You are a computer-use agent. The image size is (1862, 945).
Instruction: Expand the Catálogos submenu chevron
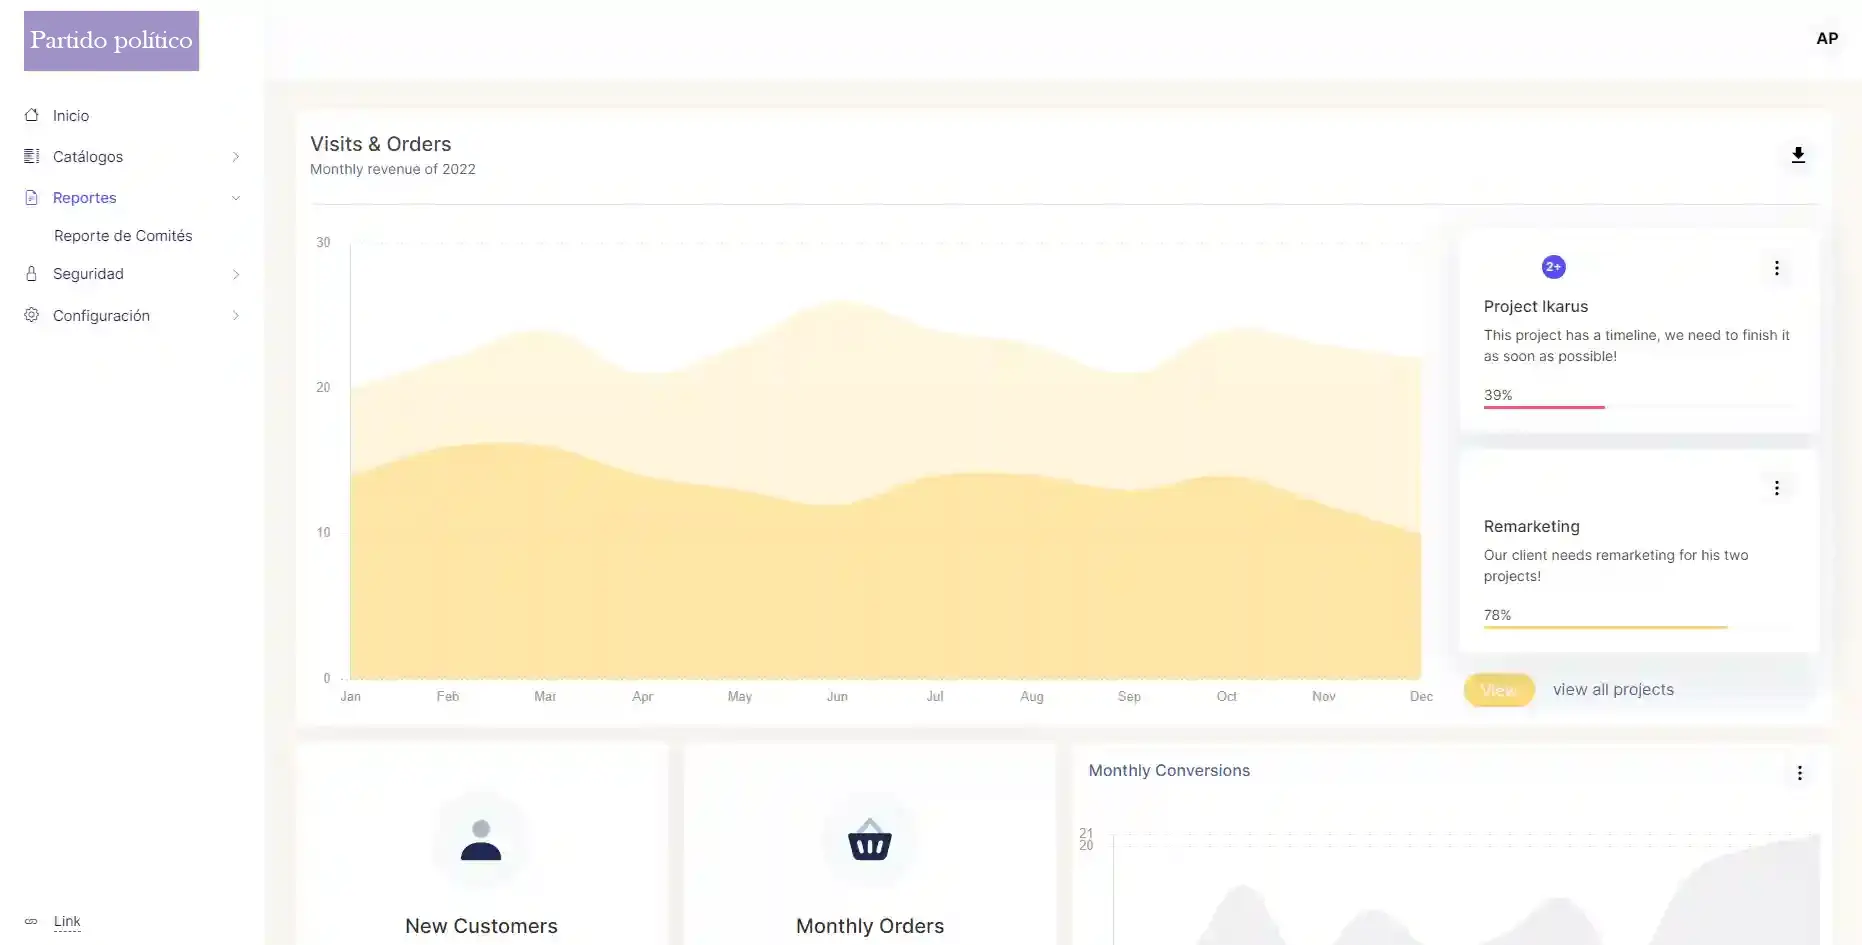[236, 157]
